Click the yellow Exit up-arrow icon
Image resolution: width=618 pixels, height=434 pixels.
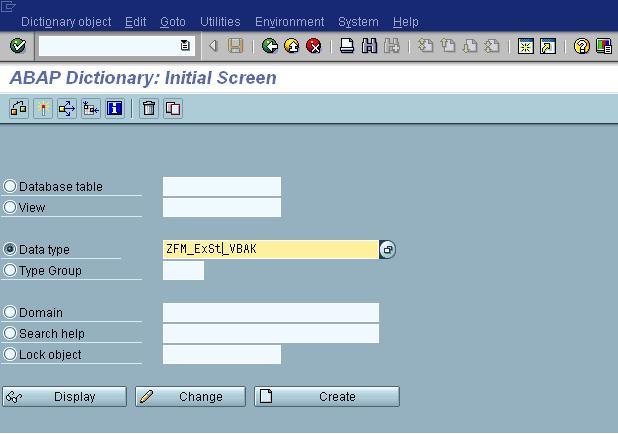tap(292, 46)
